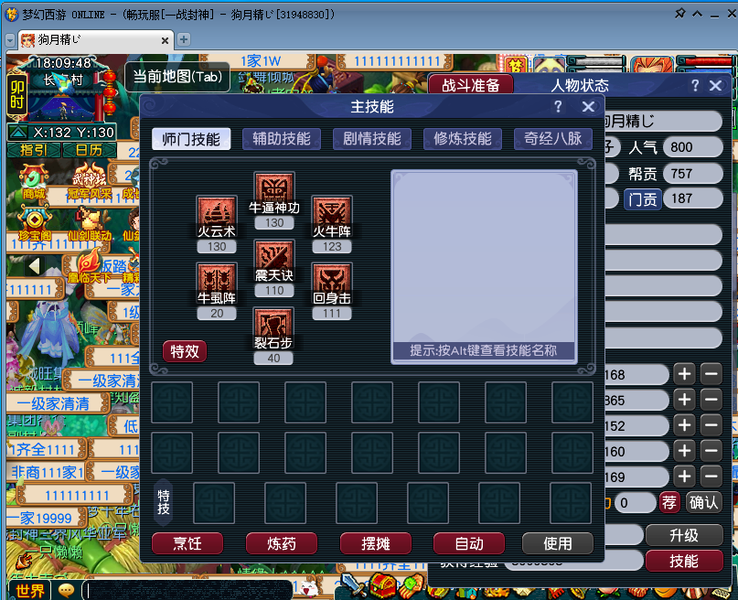Click the 自动 button

pos(469,544)
